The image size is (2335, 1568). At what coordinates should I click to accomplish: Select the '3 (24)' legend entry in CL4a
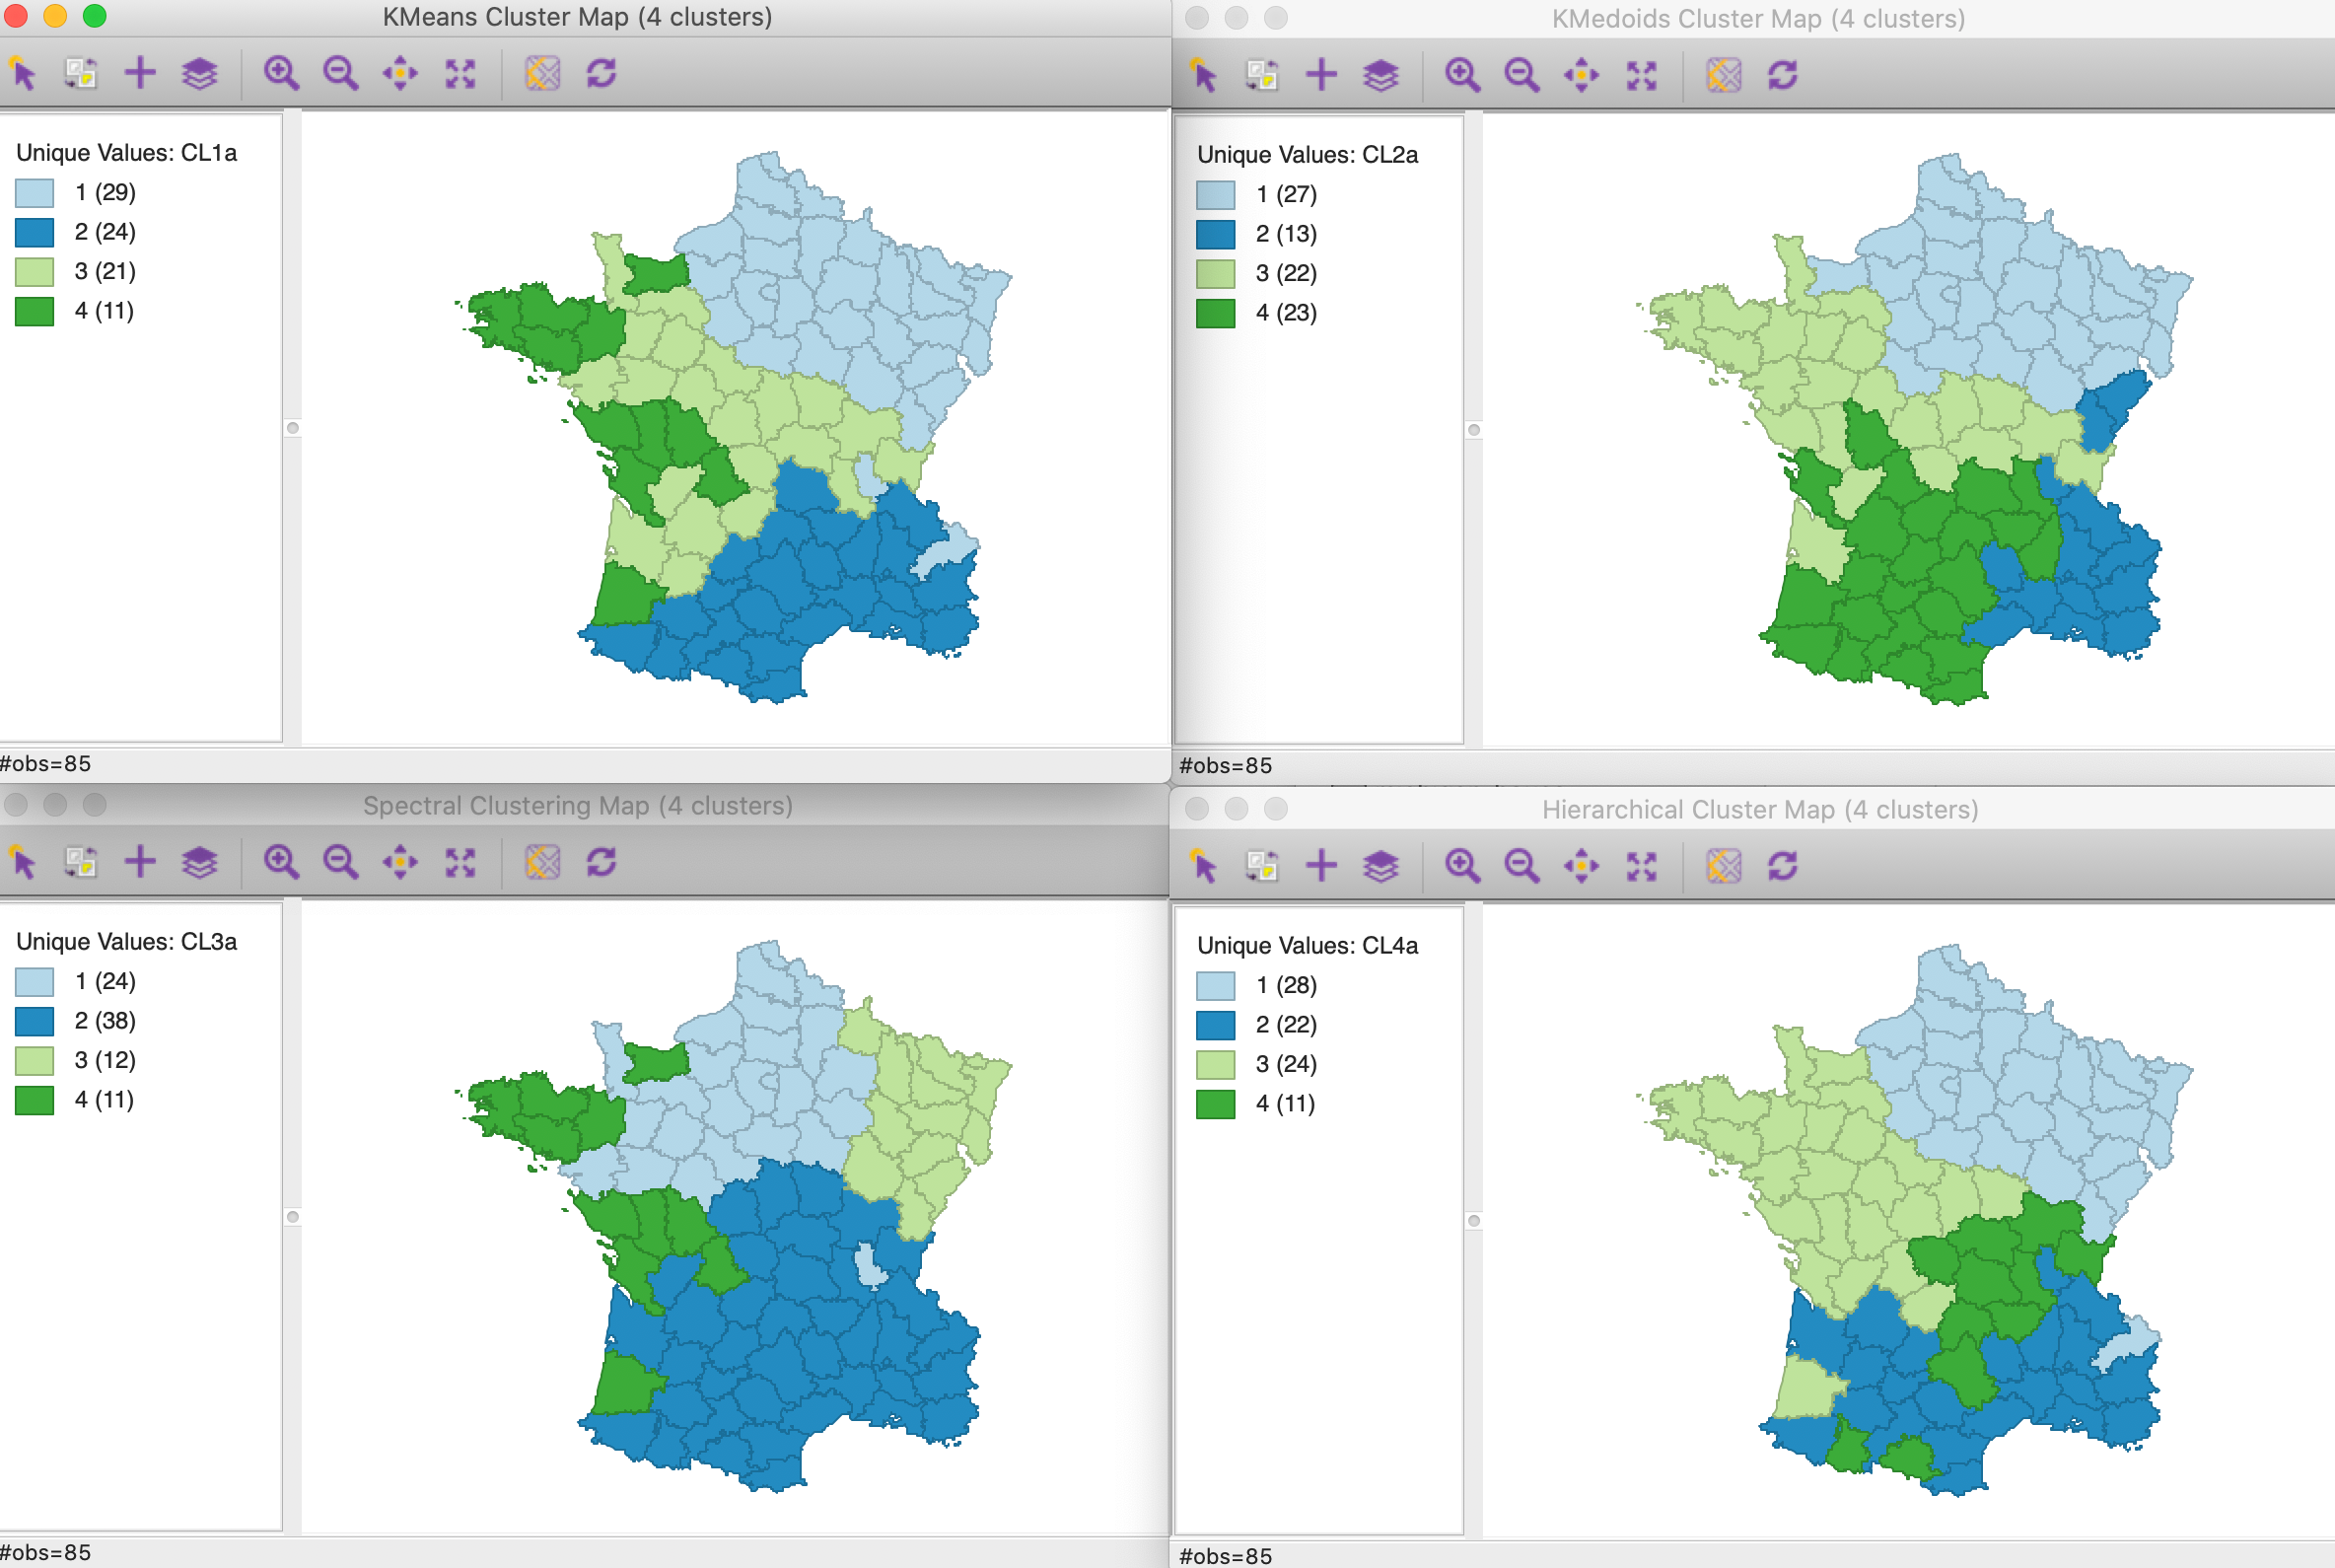point(1286,1065)
